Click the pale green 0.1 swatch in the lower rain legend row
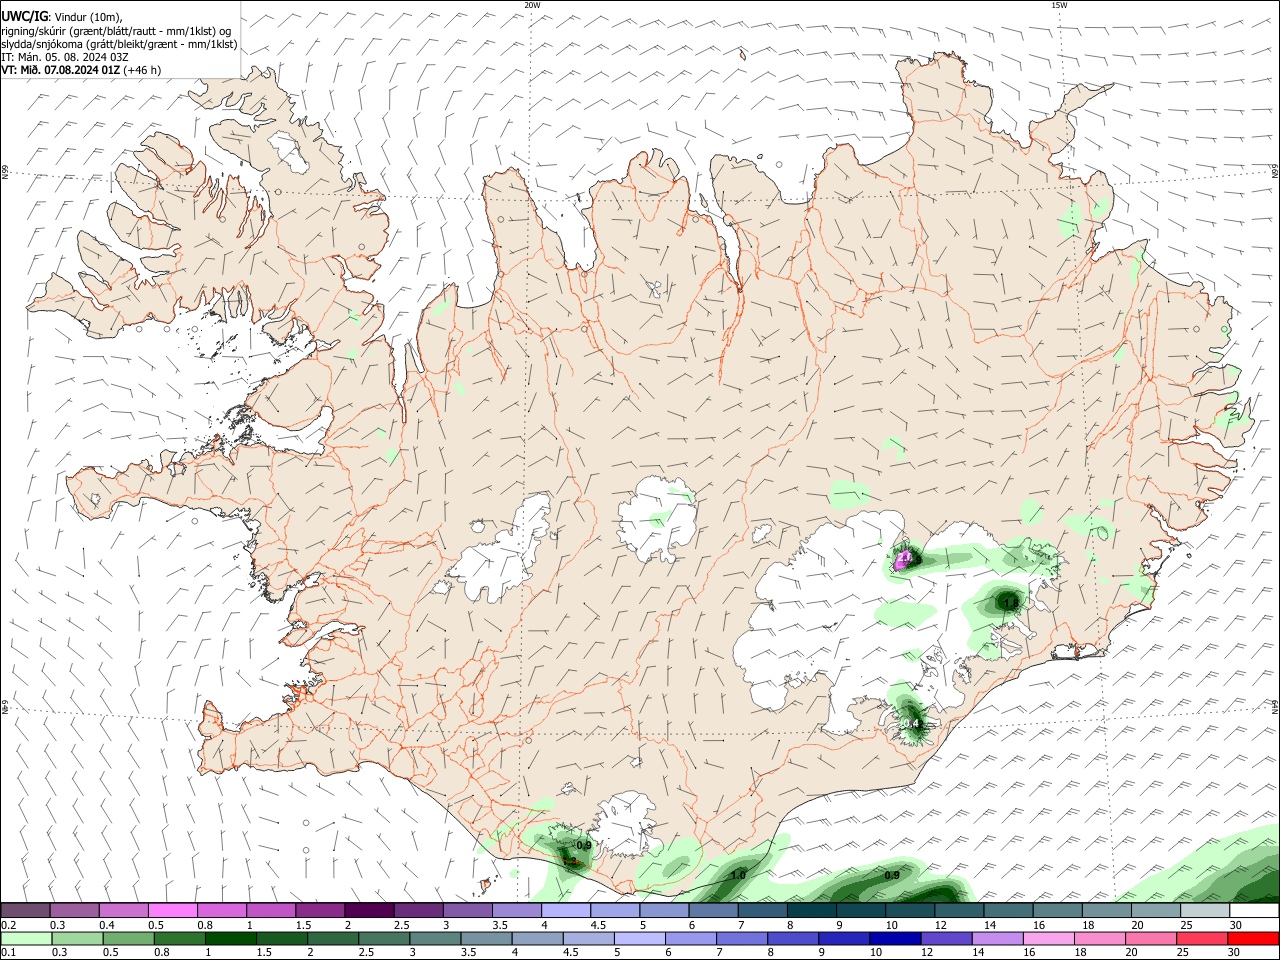This screenshot has width=1280, height=960. 26,938
